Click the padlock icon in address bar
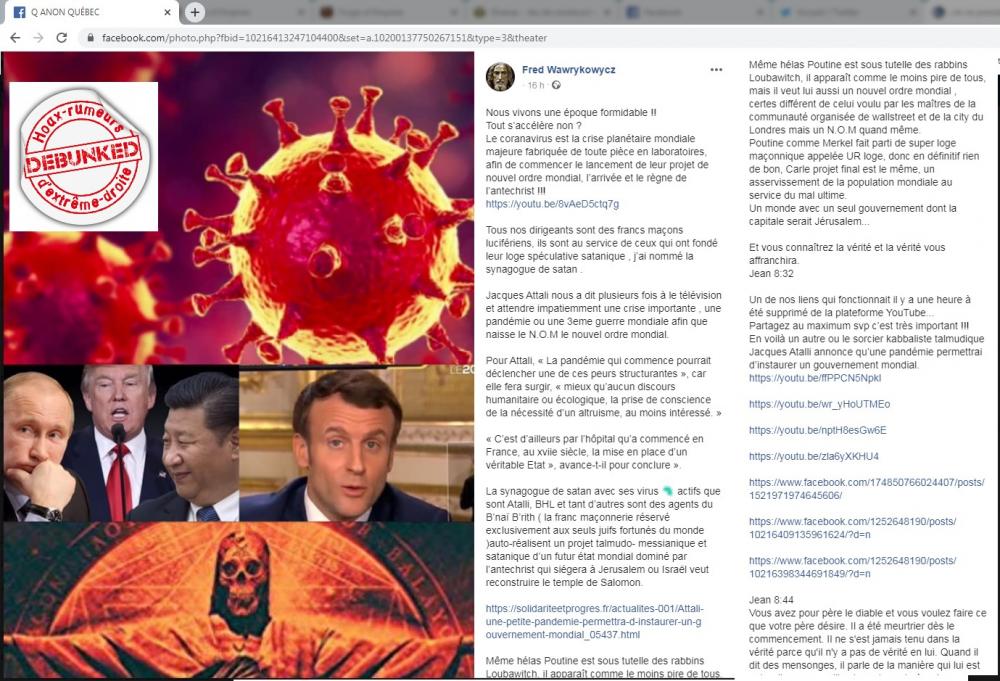 (x=91, y=38)
